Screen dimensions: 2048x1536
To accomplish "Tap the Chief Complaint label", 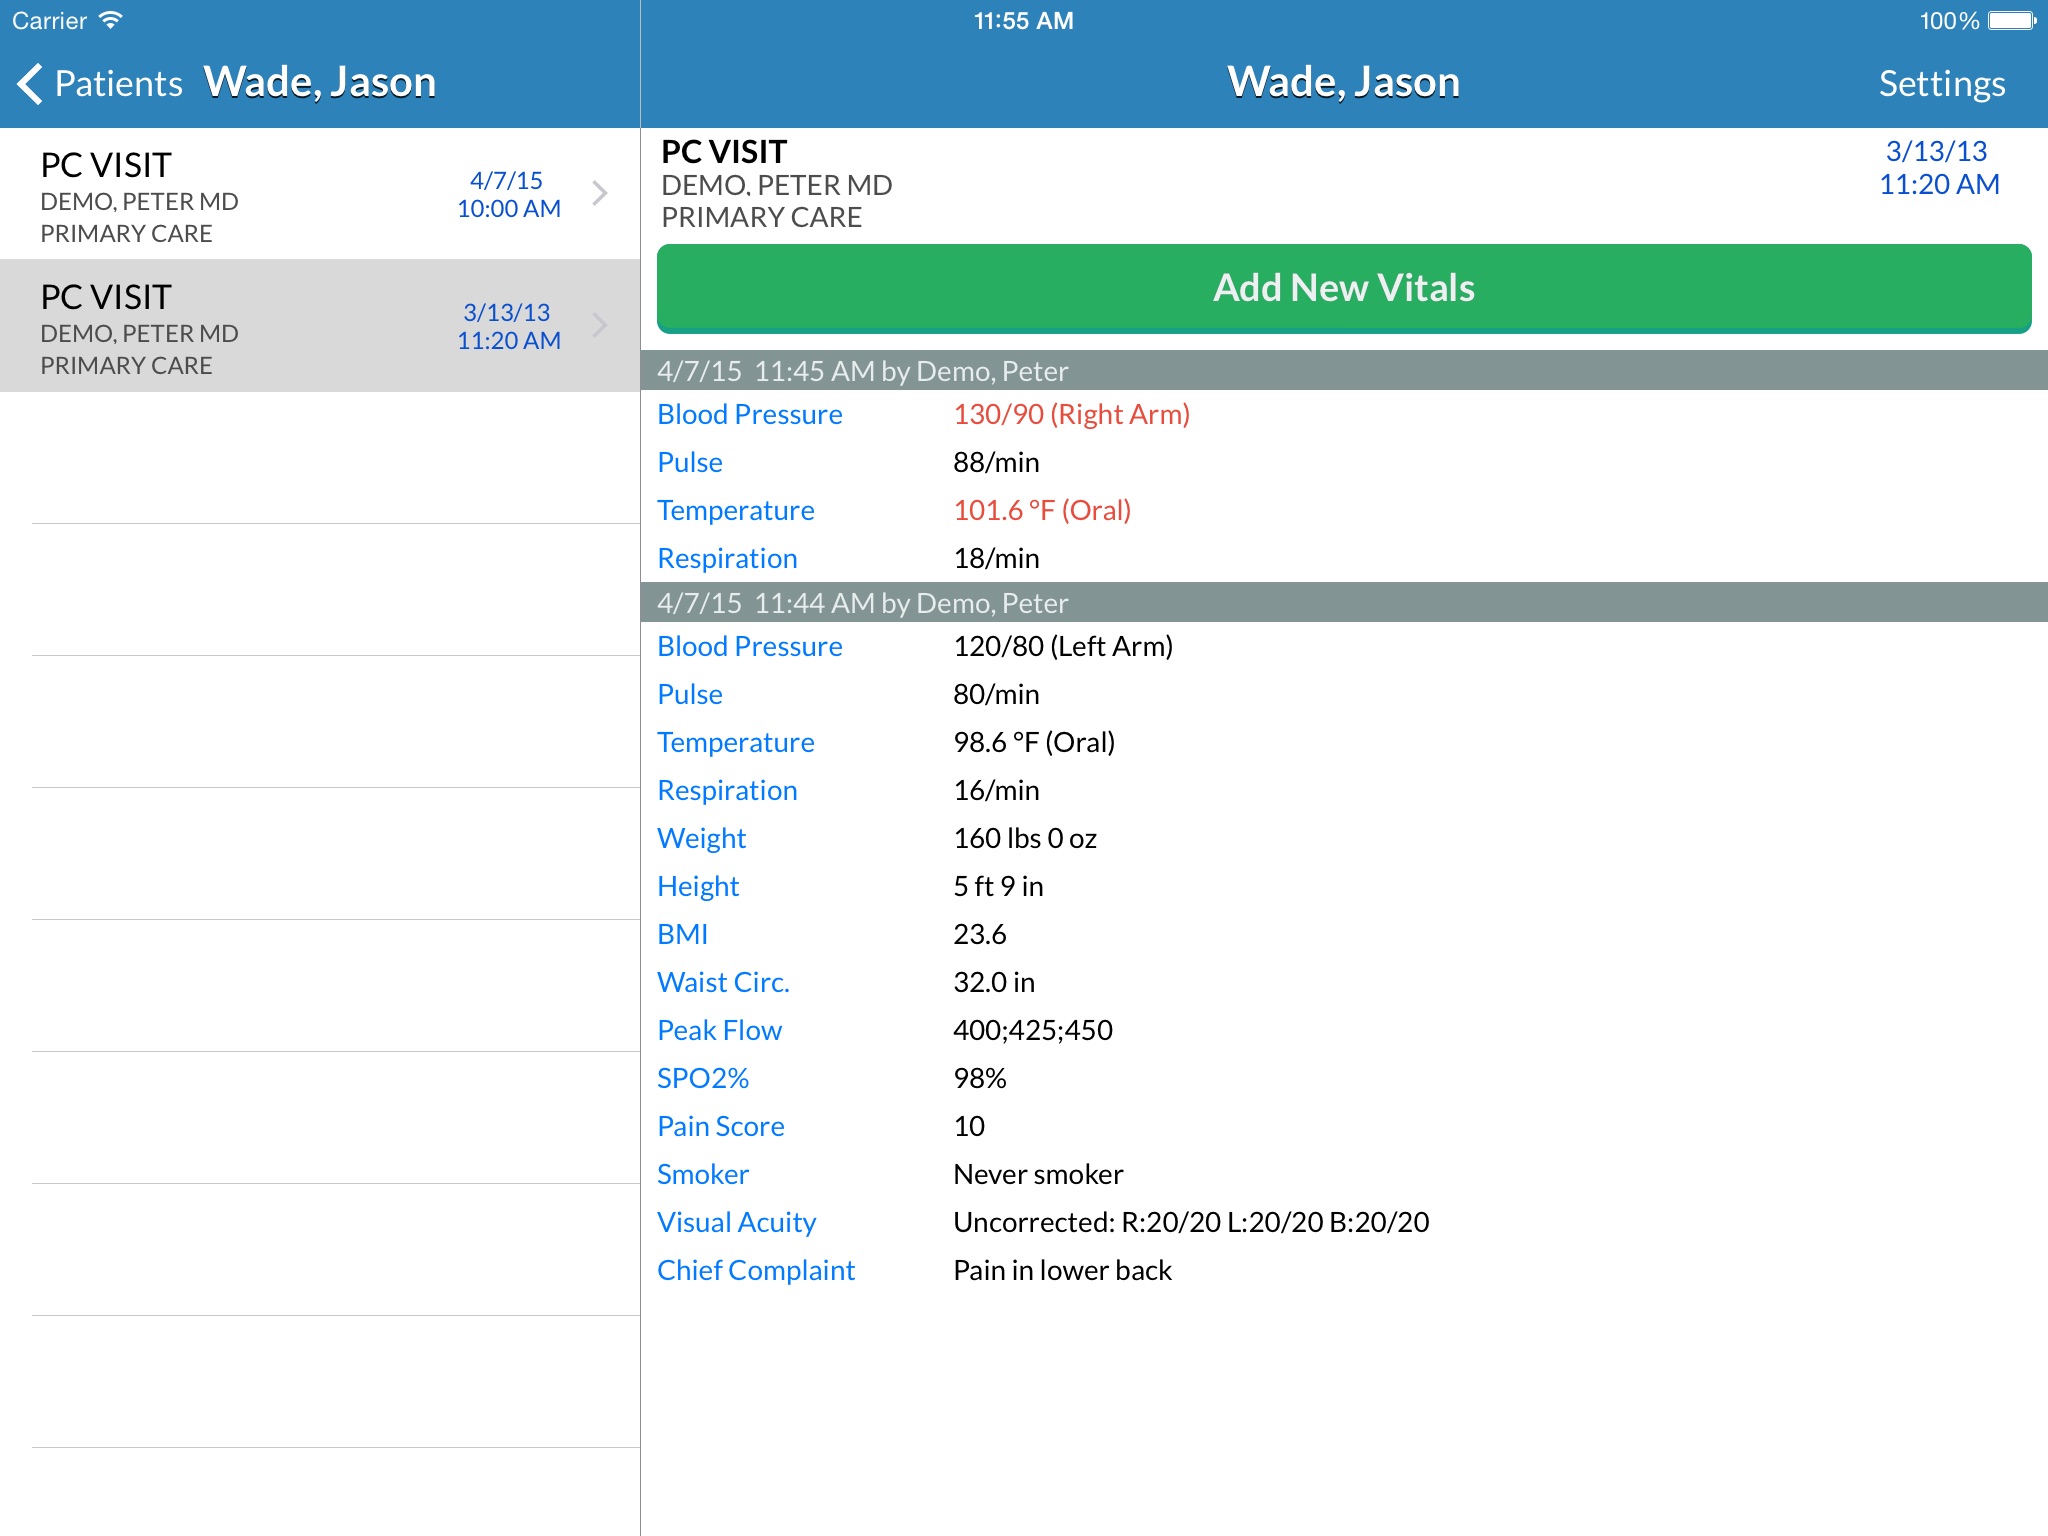I will click(756, 1270).
